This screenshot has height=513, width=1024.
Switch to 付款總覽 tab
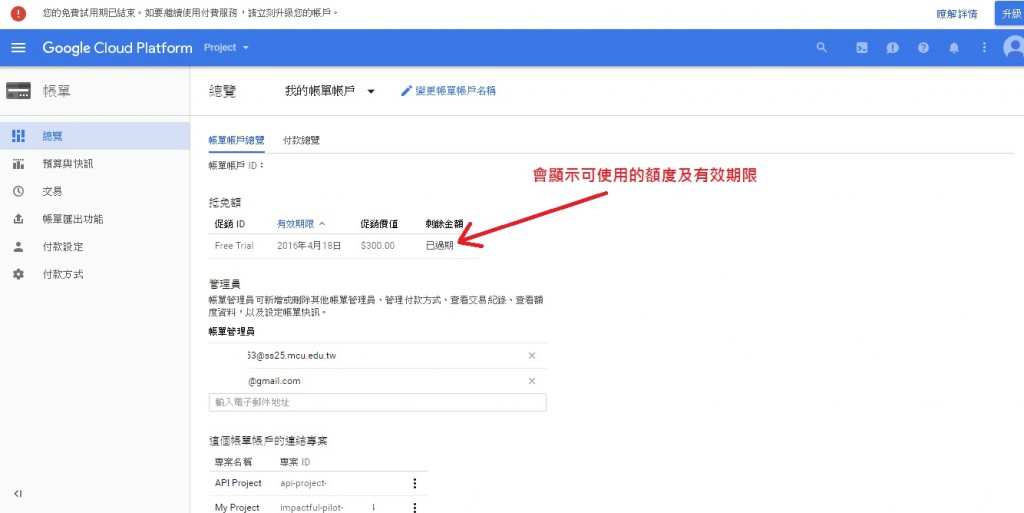click(302, 140)
